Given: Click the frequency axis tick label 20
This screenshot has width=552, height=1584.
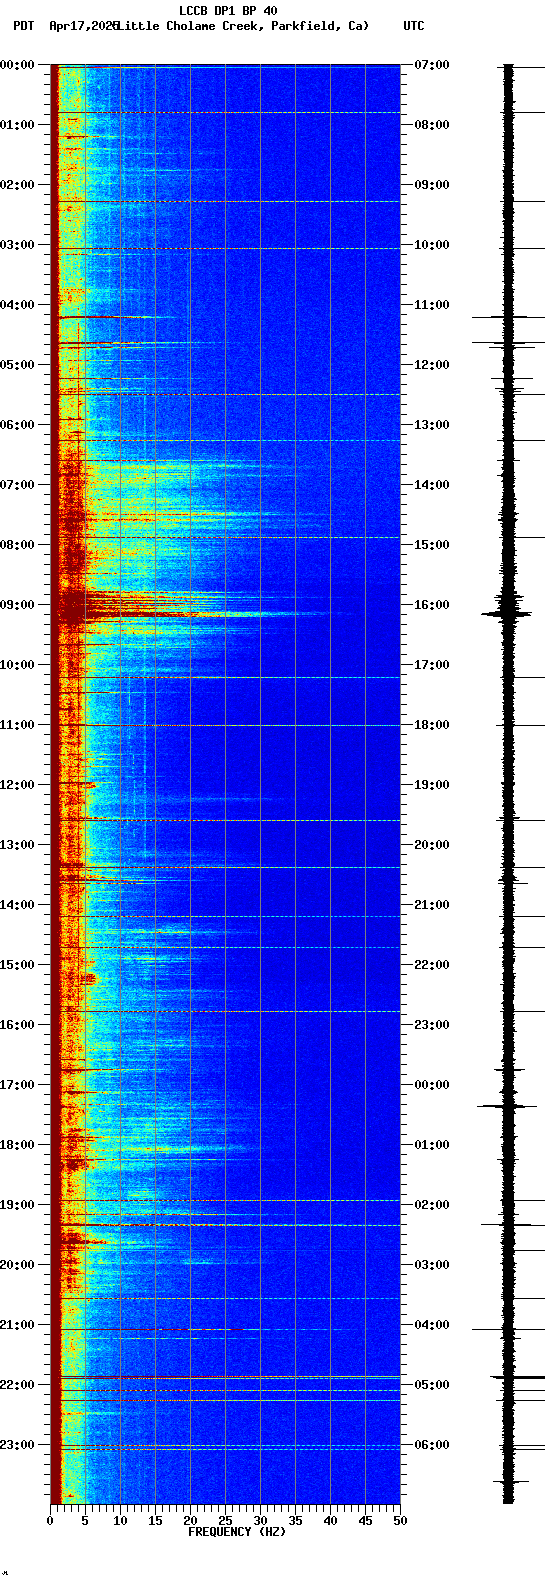Looking at the screenshot, I should 190,1521.
